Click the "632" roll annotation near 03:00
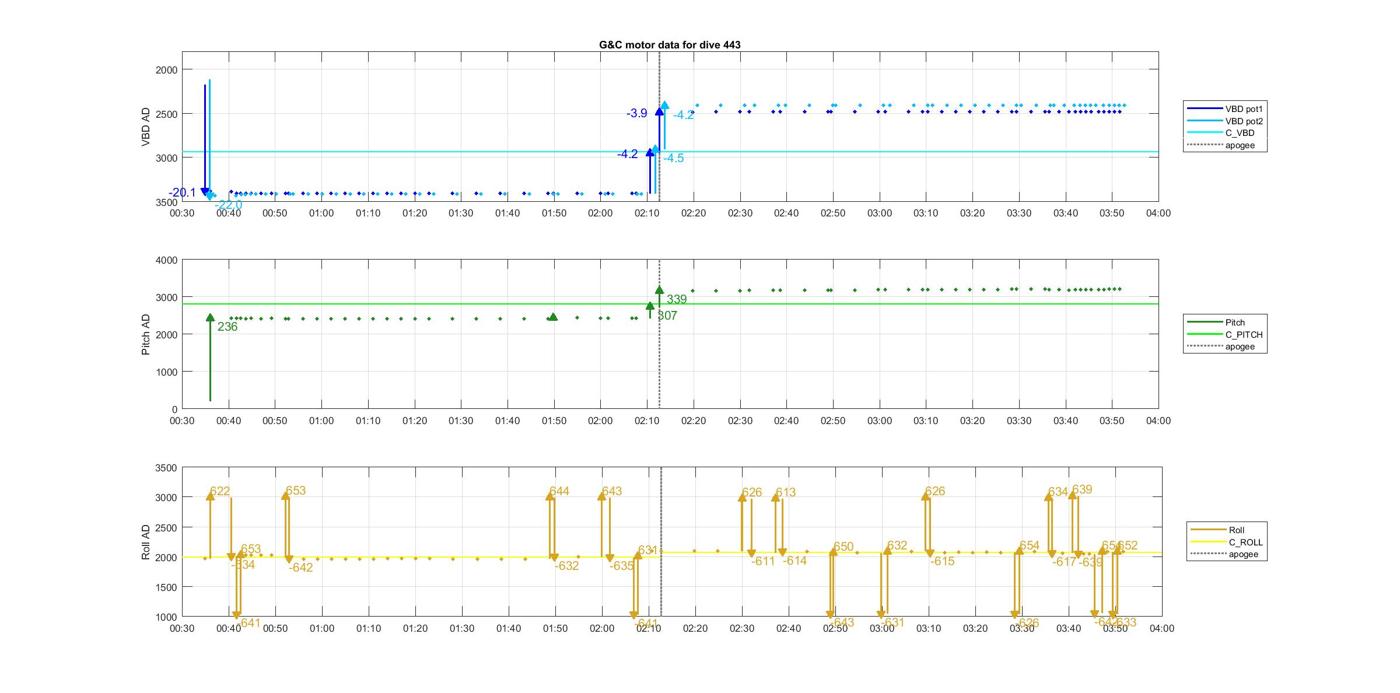1400x693 pixels. coord(897,546)
